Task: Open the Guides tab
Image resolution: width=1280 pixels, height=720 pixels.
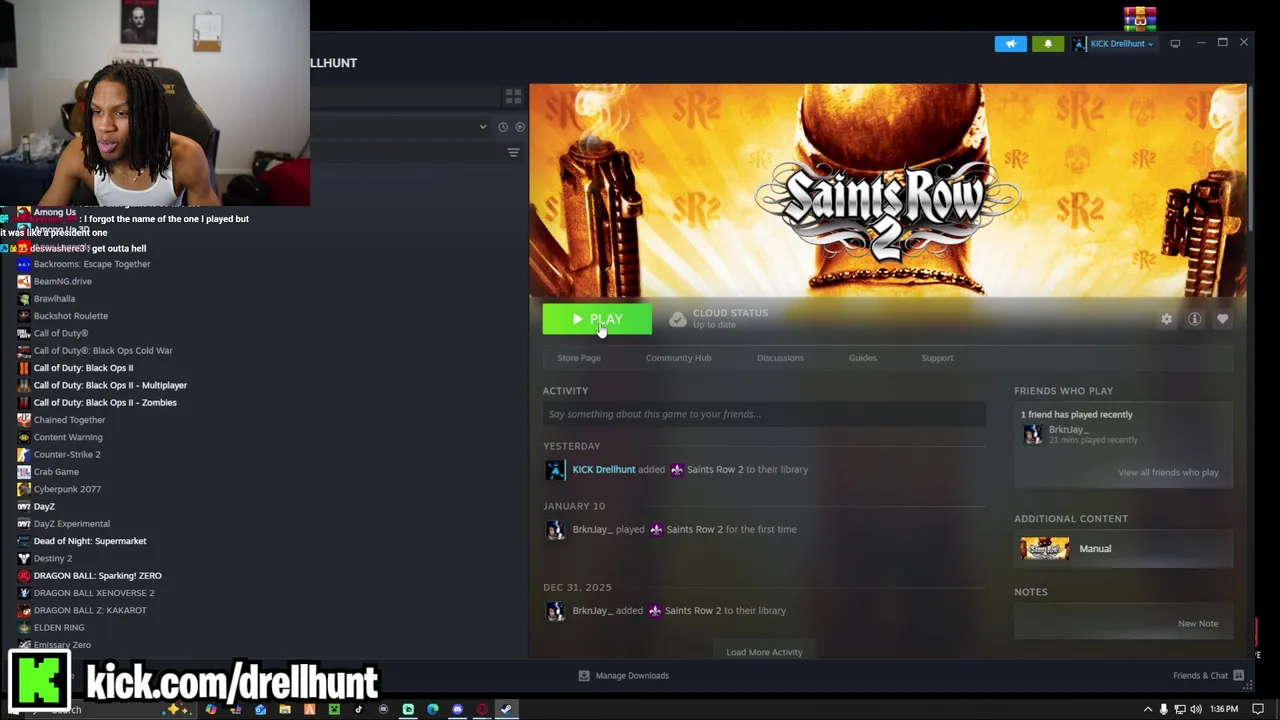Action: click(862, 358)
